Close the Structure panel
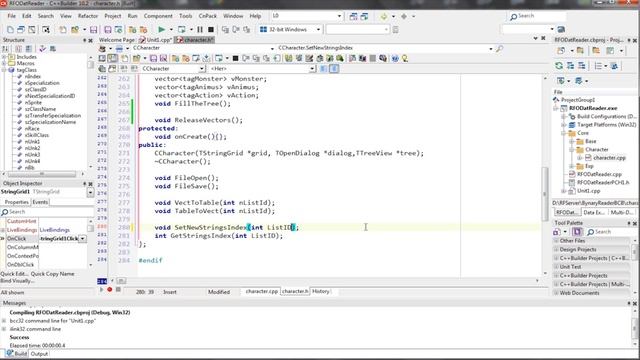 (91, 40)
